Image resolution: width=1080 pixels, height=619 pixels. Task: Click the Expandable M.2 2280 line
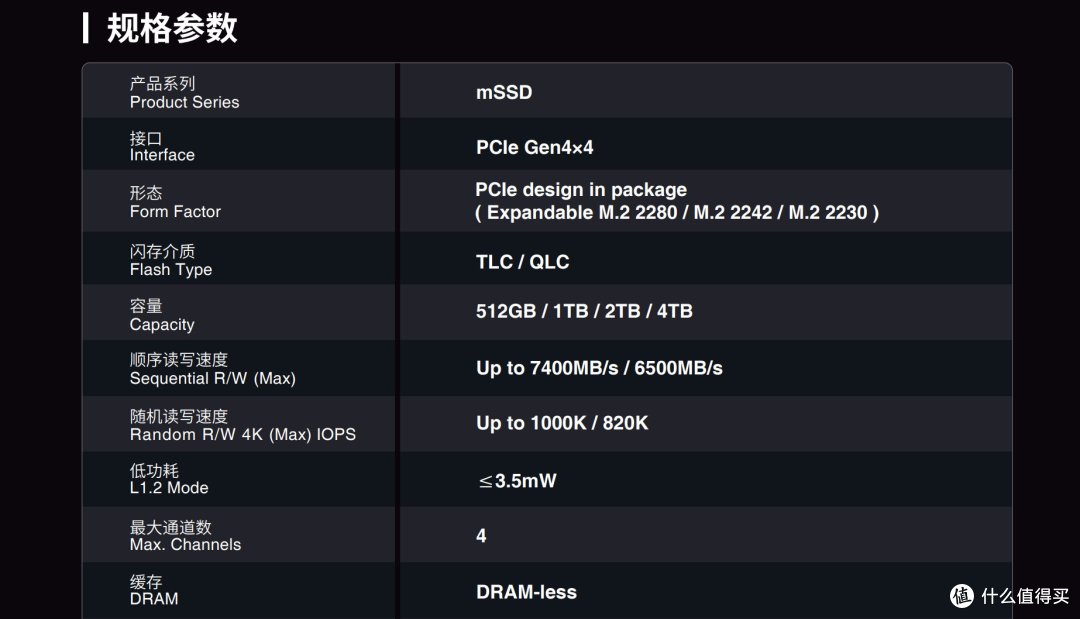click(676, 213)
